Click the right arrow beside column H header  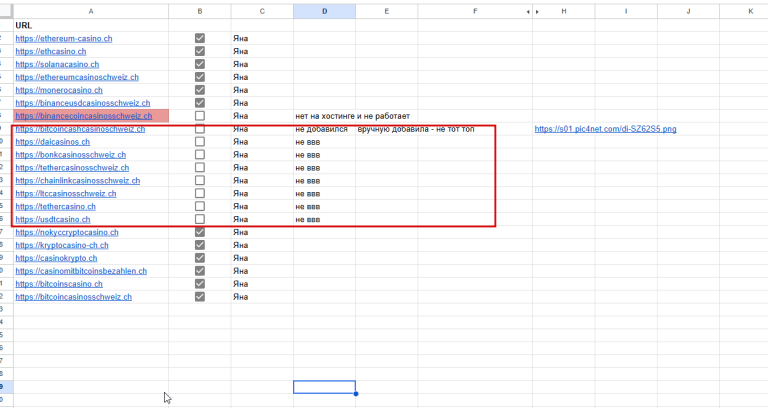pos(537,11)
